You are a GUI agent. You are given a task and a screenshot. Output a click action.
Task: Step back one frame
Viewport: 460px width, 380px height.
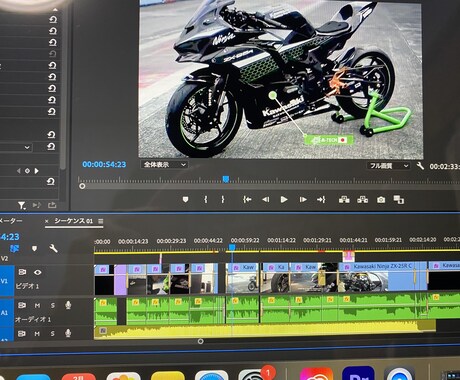pyautogui.click(x=266, y=199)
